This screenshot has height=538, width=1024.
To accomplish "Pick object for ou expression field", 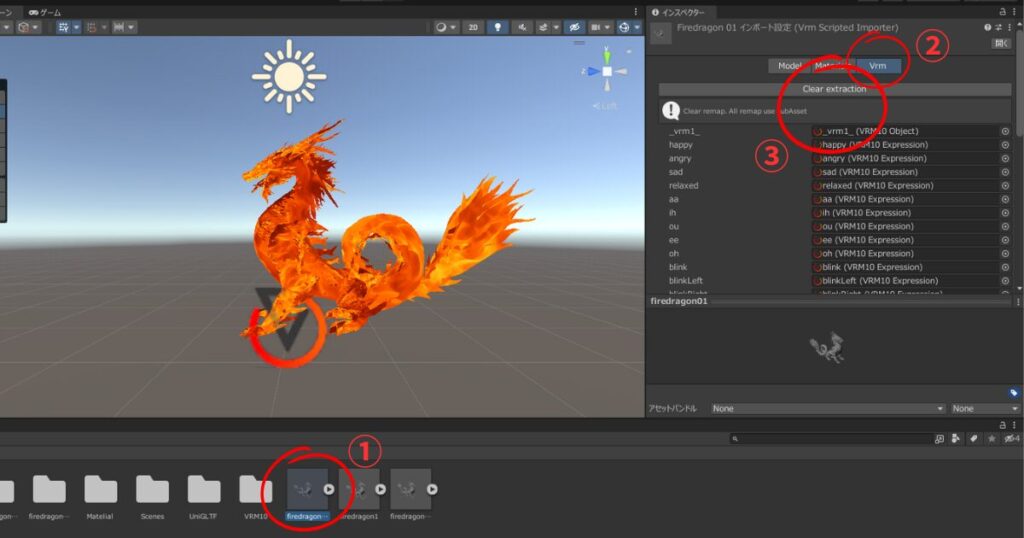I will [x=1005, y=227].
